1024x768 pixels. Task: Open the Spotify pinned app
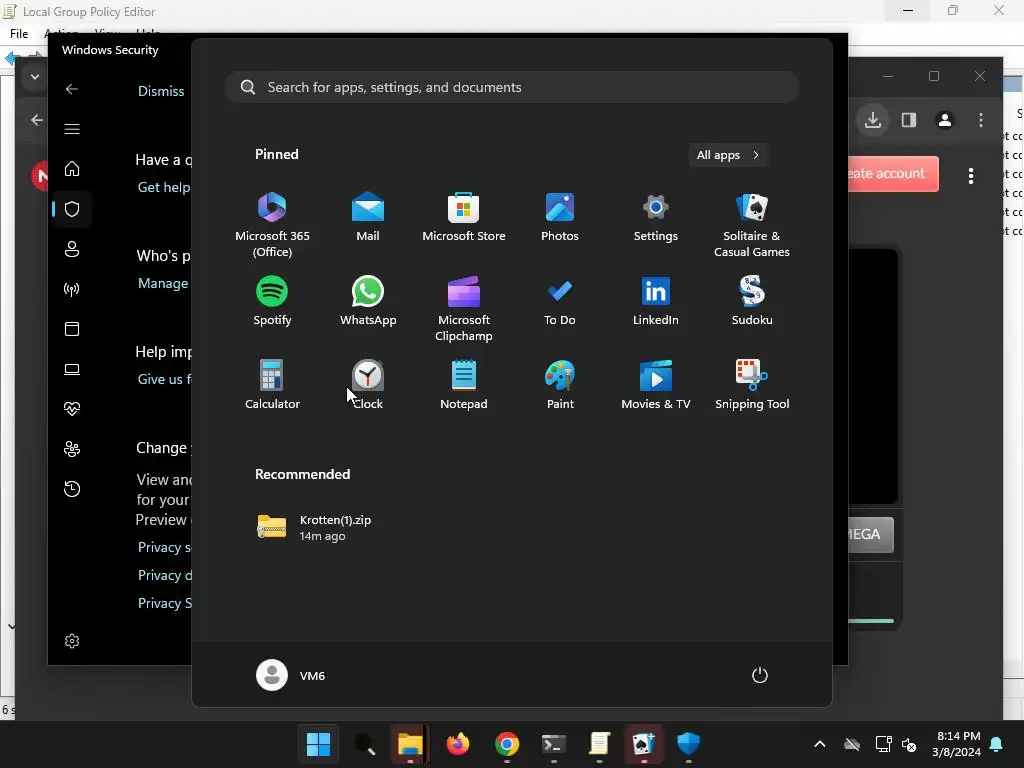[x=272, y=300]
